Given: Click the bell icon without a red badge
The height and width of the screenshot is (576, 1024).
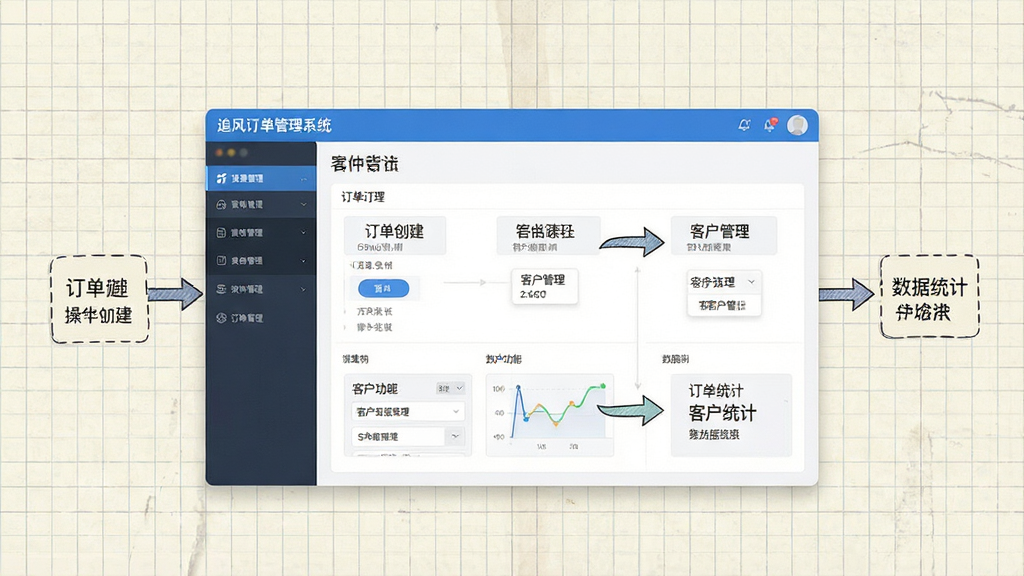Looking at the screenshot, I should [x=744, y=125].
